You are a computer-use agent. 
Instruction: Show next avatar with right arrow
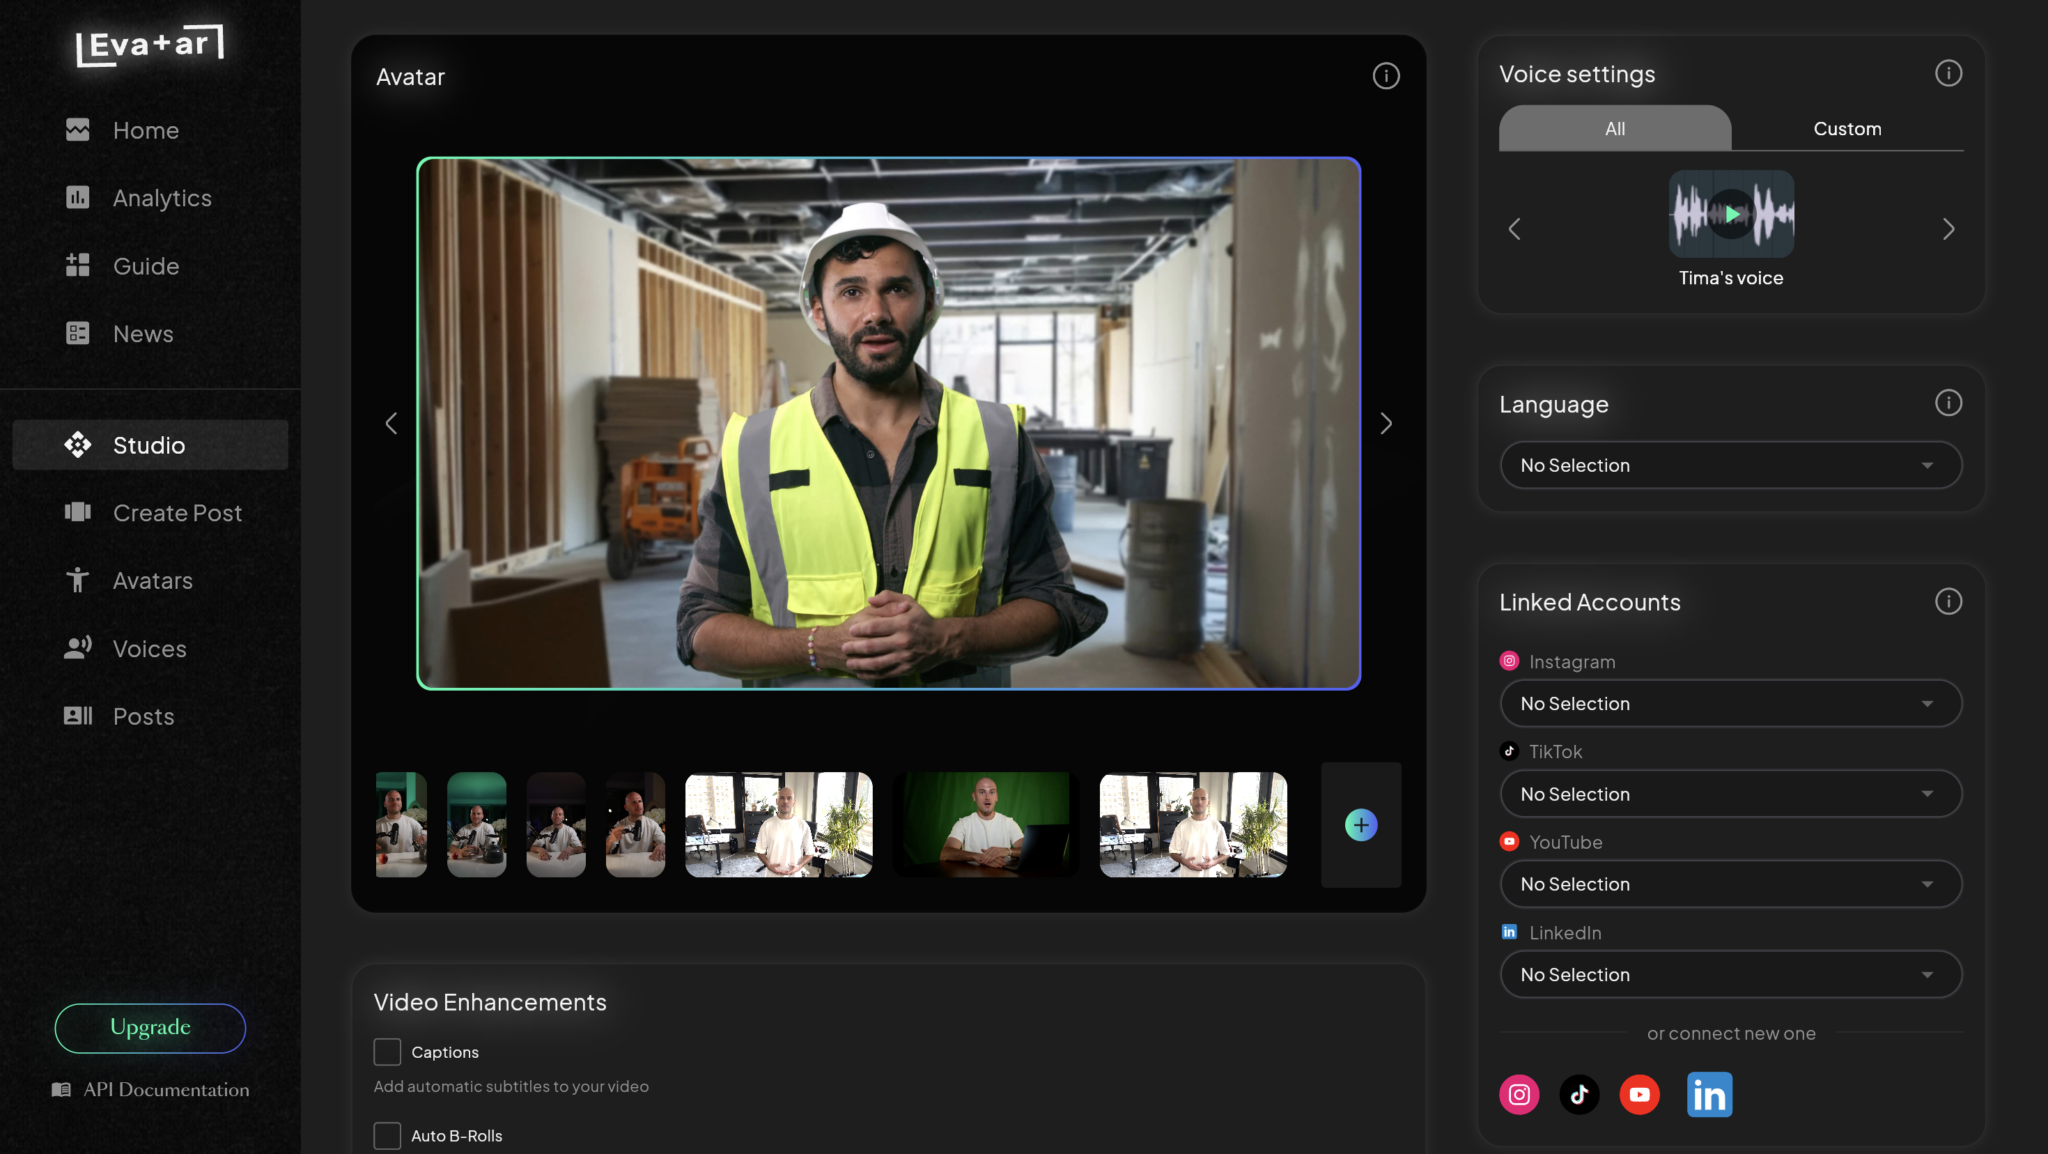pyautogui.click(x=1385, y=423)
